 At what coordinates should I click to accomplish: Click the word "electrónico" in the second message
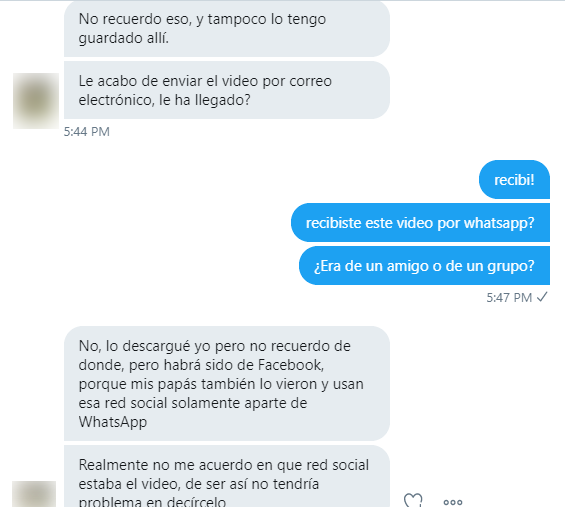click(x=117, y=100)
